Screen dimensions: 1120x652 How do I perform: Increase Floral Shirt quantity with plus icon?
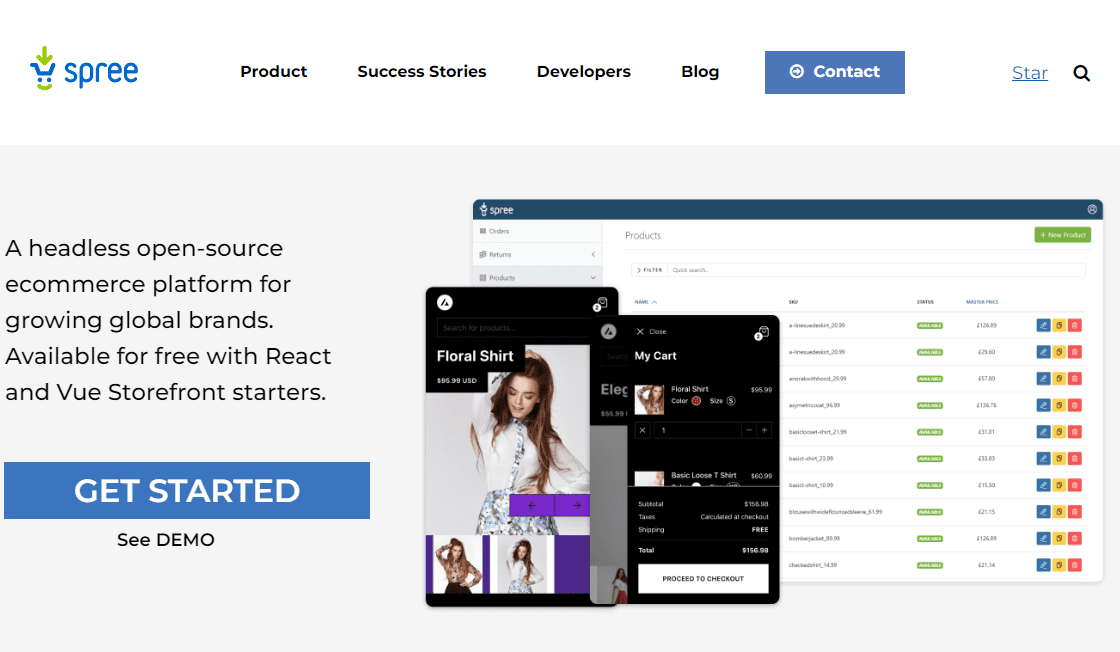click(764, 430)
